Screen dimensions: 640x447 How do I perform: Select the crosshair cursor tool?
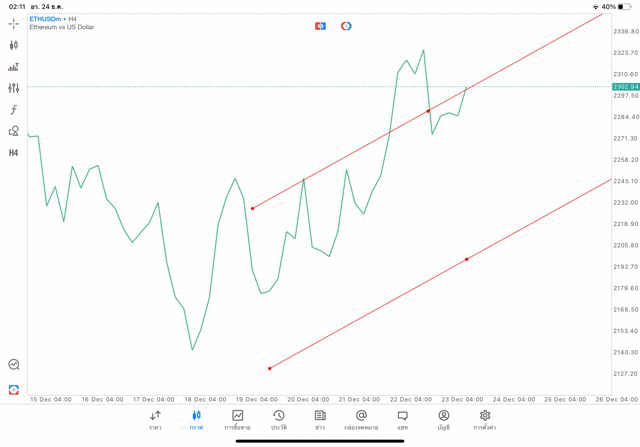click(14, 22)
